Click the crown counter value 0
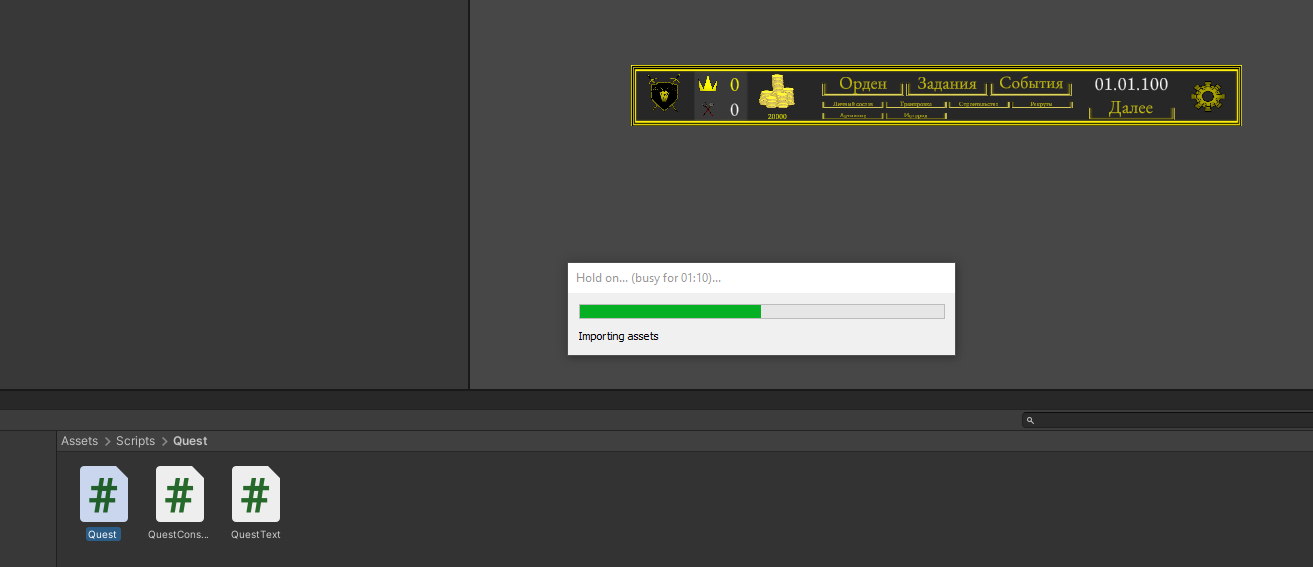The image size is (1313, 567). pyautogui.click(x=734, y=85)
